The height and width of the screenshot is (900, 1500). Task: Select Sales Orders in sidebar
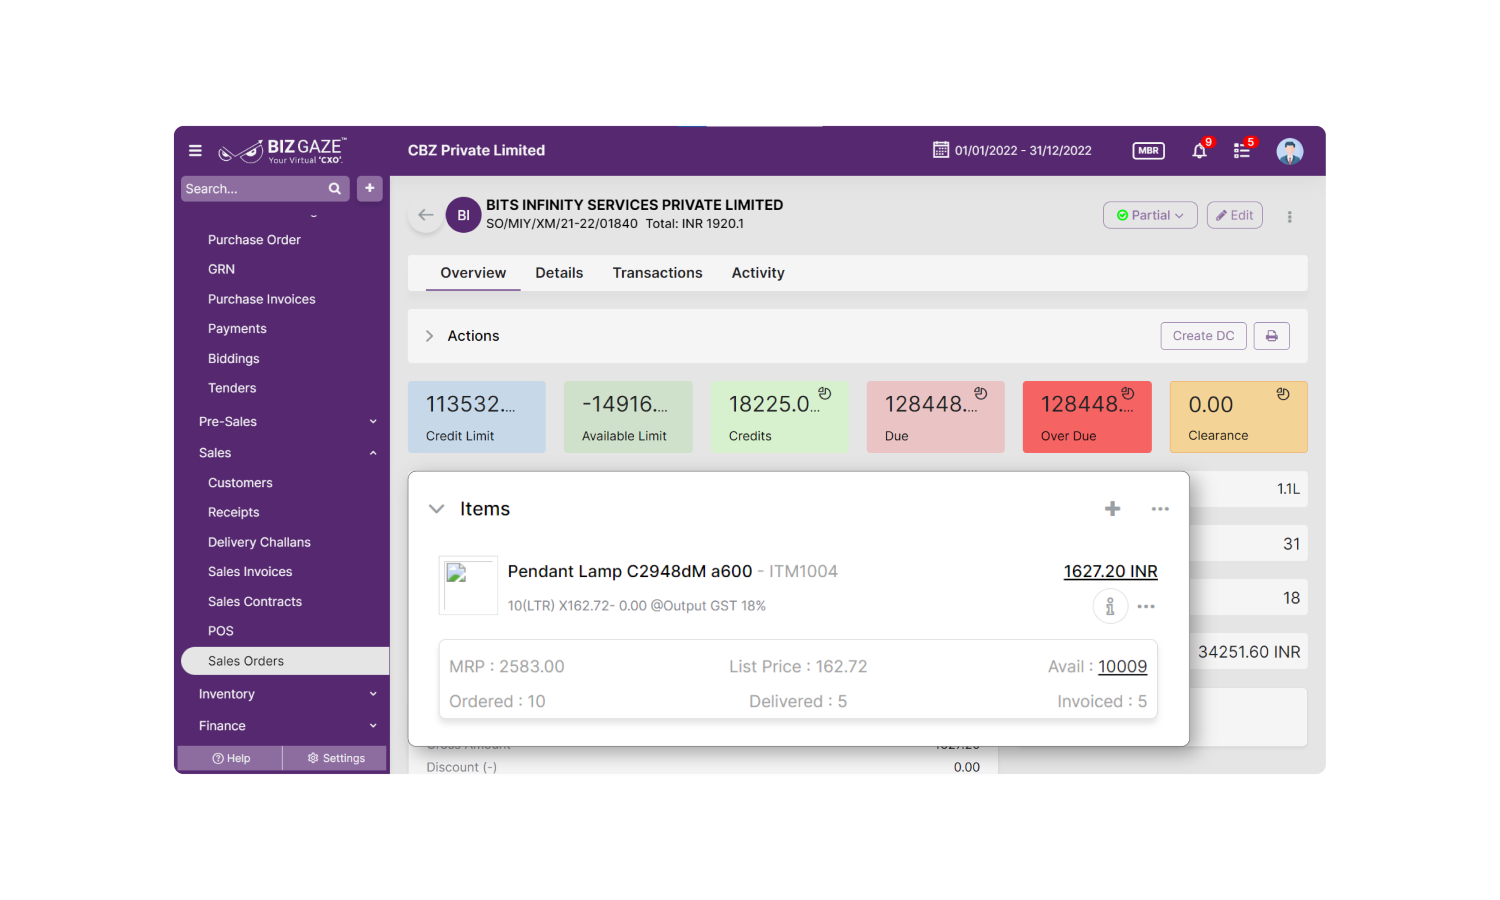(x=285, y=661)
